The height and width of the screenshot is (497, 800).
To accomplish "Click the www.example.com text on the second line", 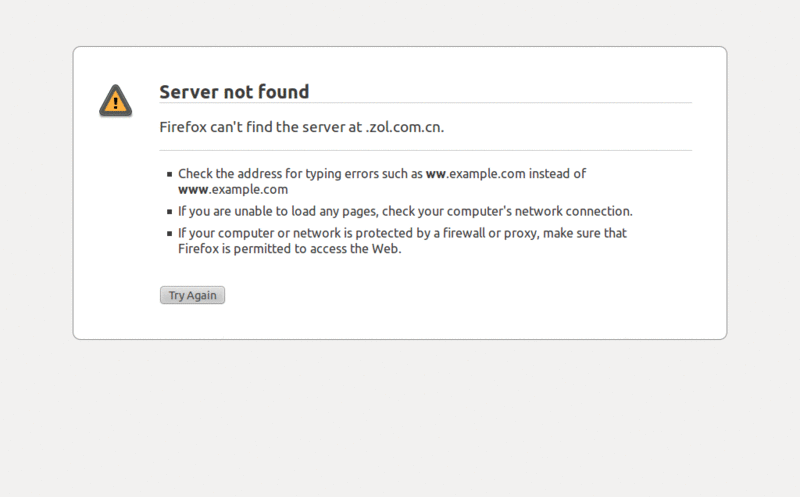I will 233,189.
